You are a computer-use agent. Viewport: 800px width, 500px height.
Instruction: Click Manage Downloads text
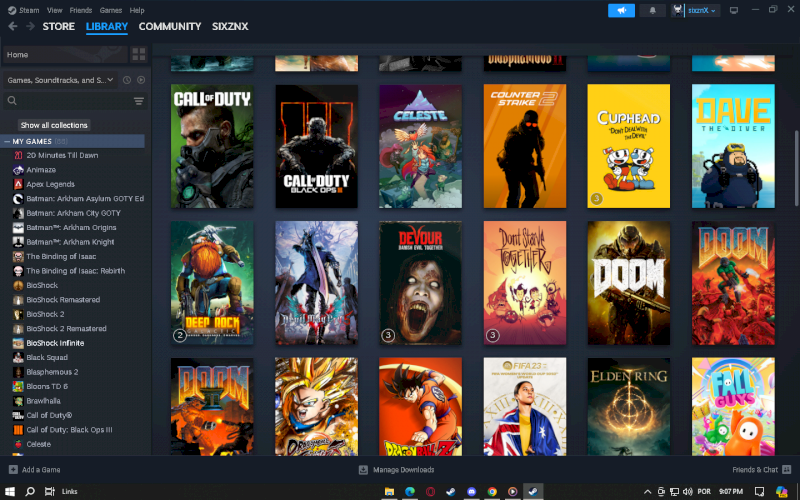tap(404, 469)
